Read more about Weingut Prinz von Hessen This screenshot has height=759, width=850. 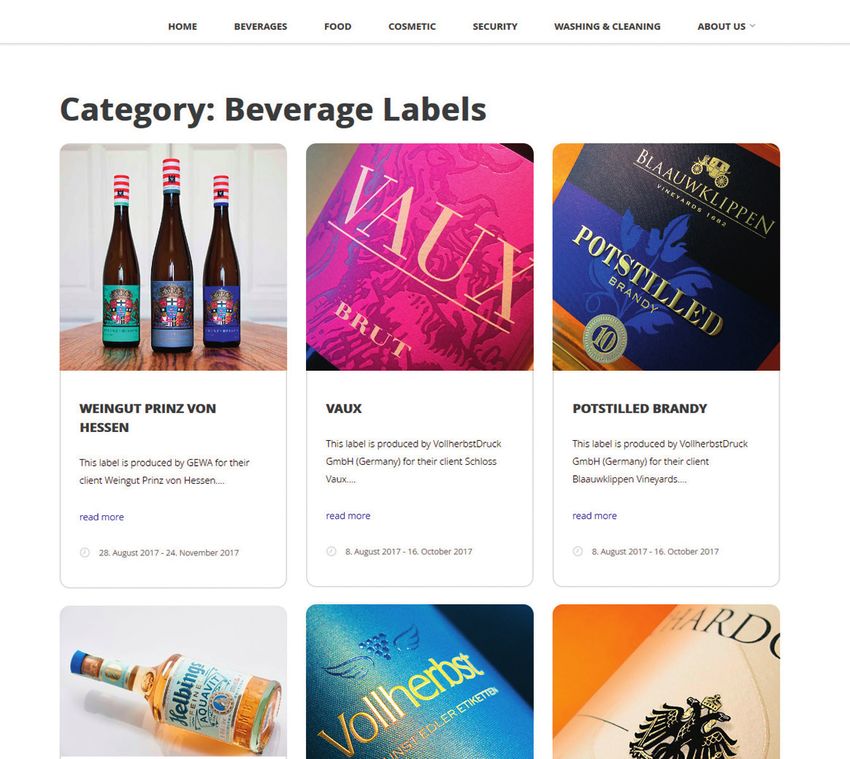101,517
